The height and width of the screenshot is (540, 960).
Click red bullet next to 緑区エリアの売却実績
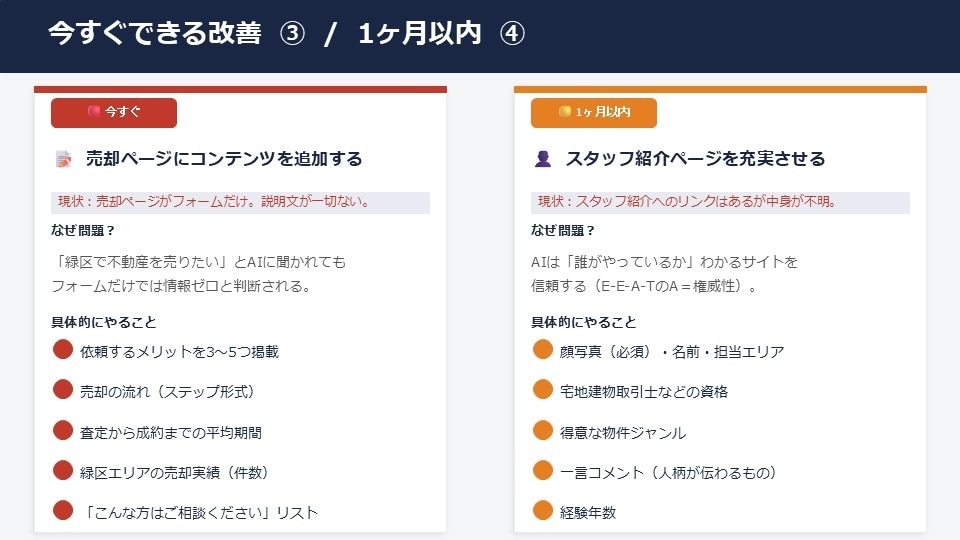tap(62, 470)
